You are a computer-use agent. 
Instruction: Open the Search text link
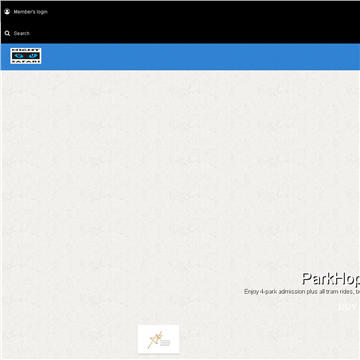coord(22,34)
